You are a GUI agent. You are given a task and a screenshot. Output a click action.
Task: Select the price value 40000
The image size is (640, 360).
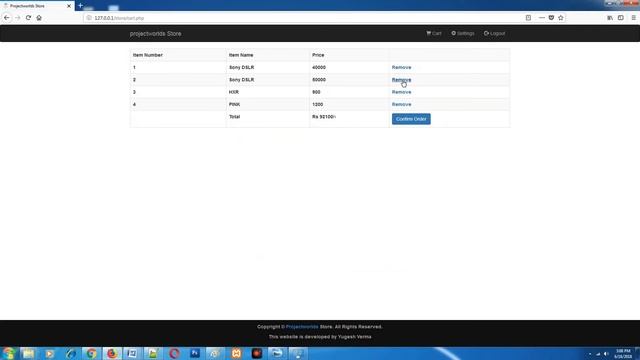319,67
